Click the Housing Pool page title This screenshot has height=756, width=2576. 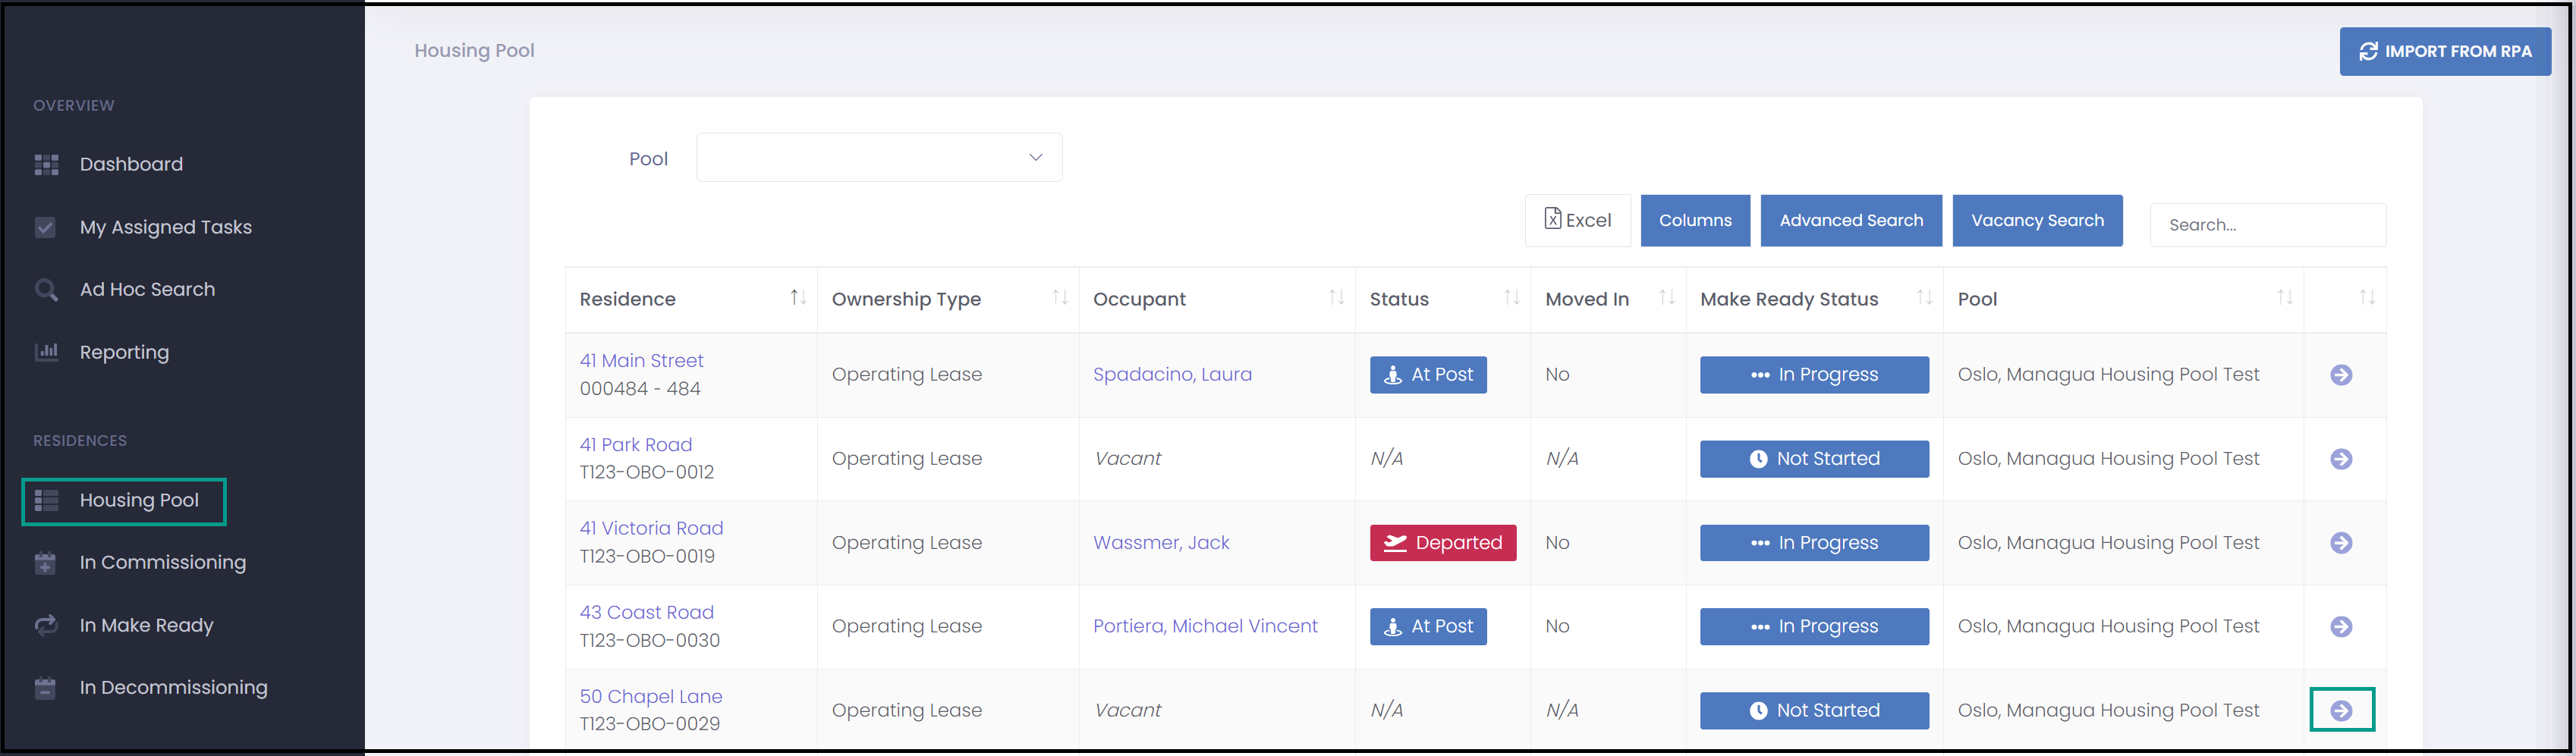pos(474,51)
